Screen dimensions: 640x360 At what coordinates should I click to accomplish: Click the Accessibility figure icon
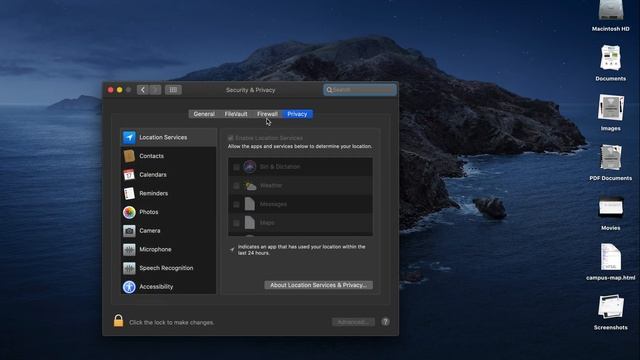click(x=129, y=287)
